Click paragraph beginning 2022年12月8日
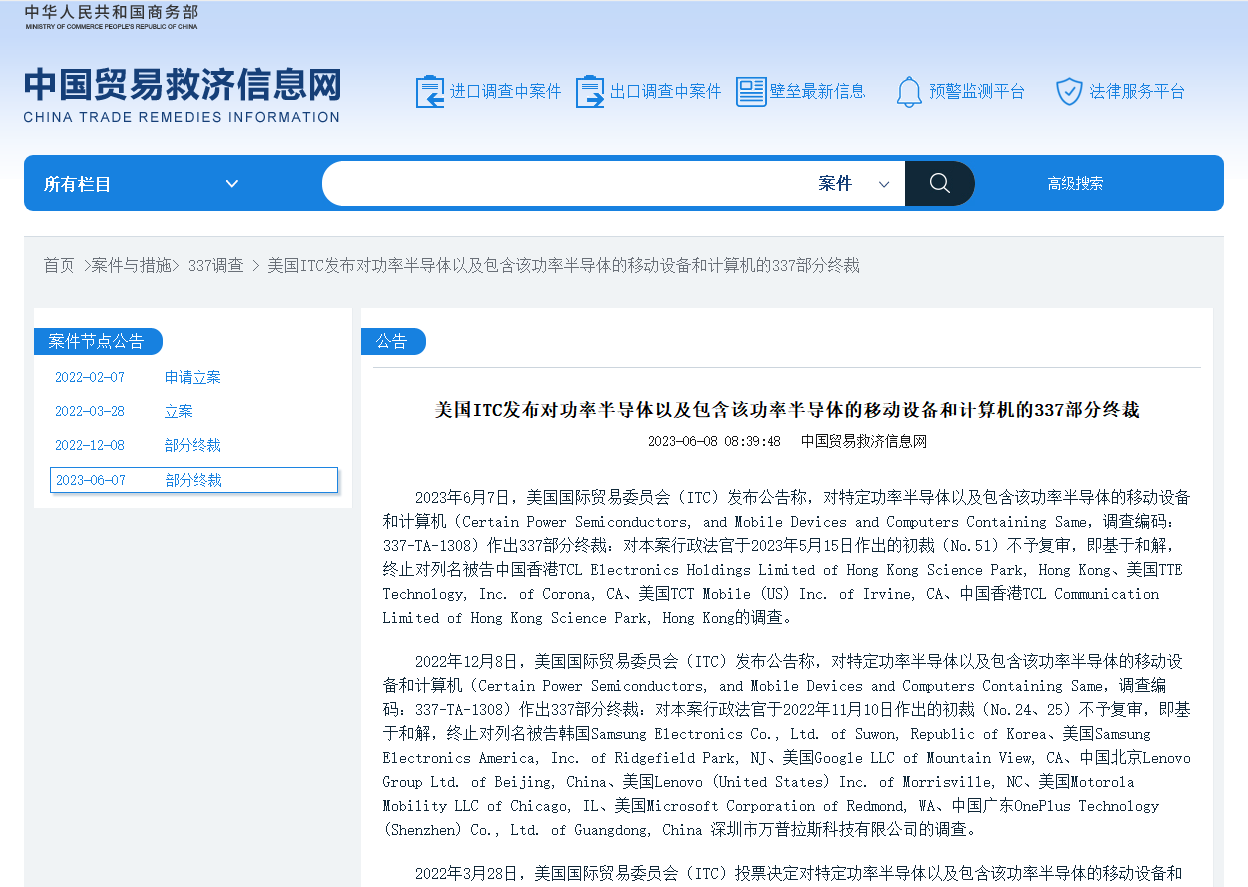Screen dimensions: 1248x887 pyautogui.click(x=787, y=745)
